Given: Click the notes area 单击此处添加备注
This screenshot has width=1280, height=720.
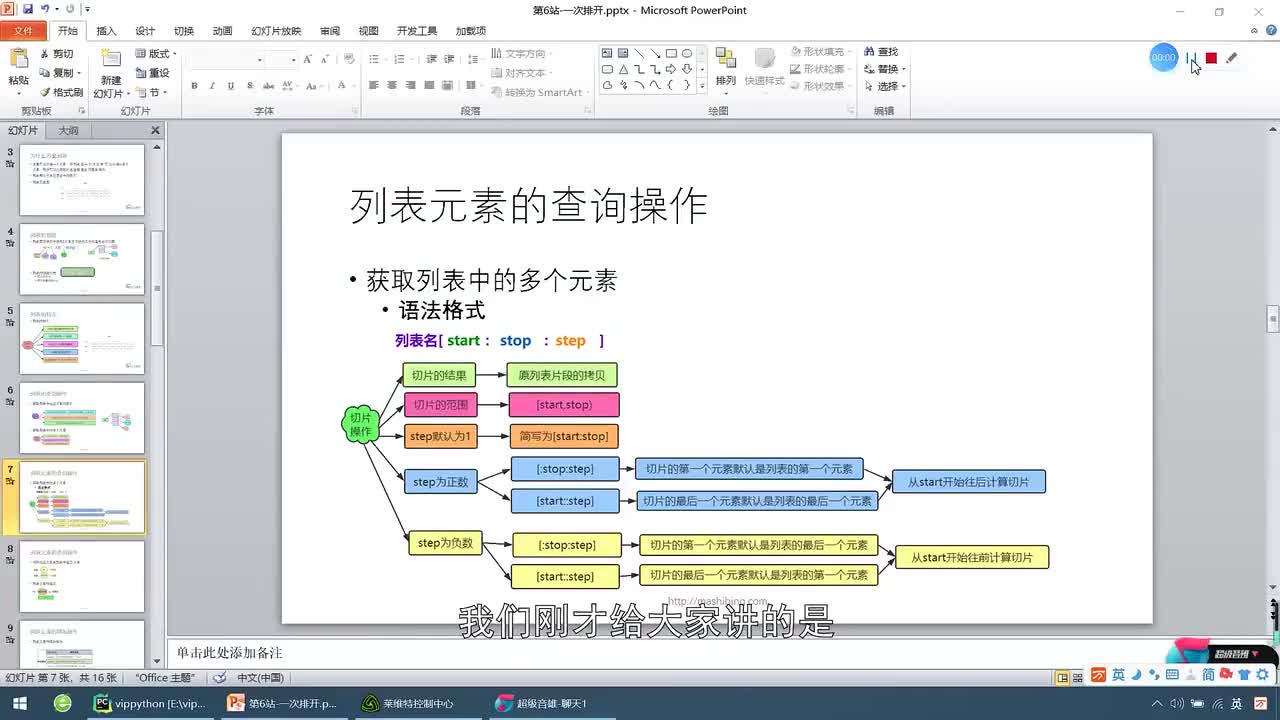Looking at the screenshot, I should coord(230,653).
